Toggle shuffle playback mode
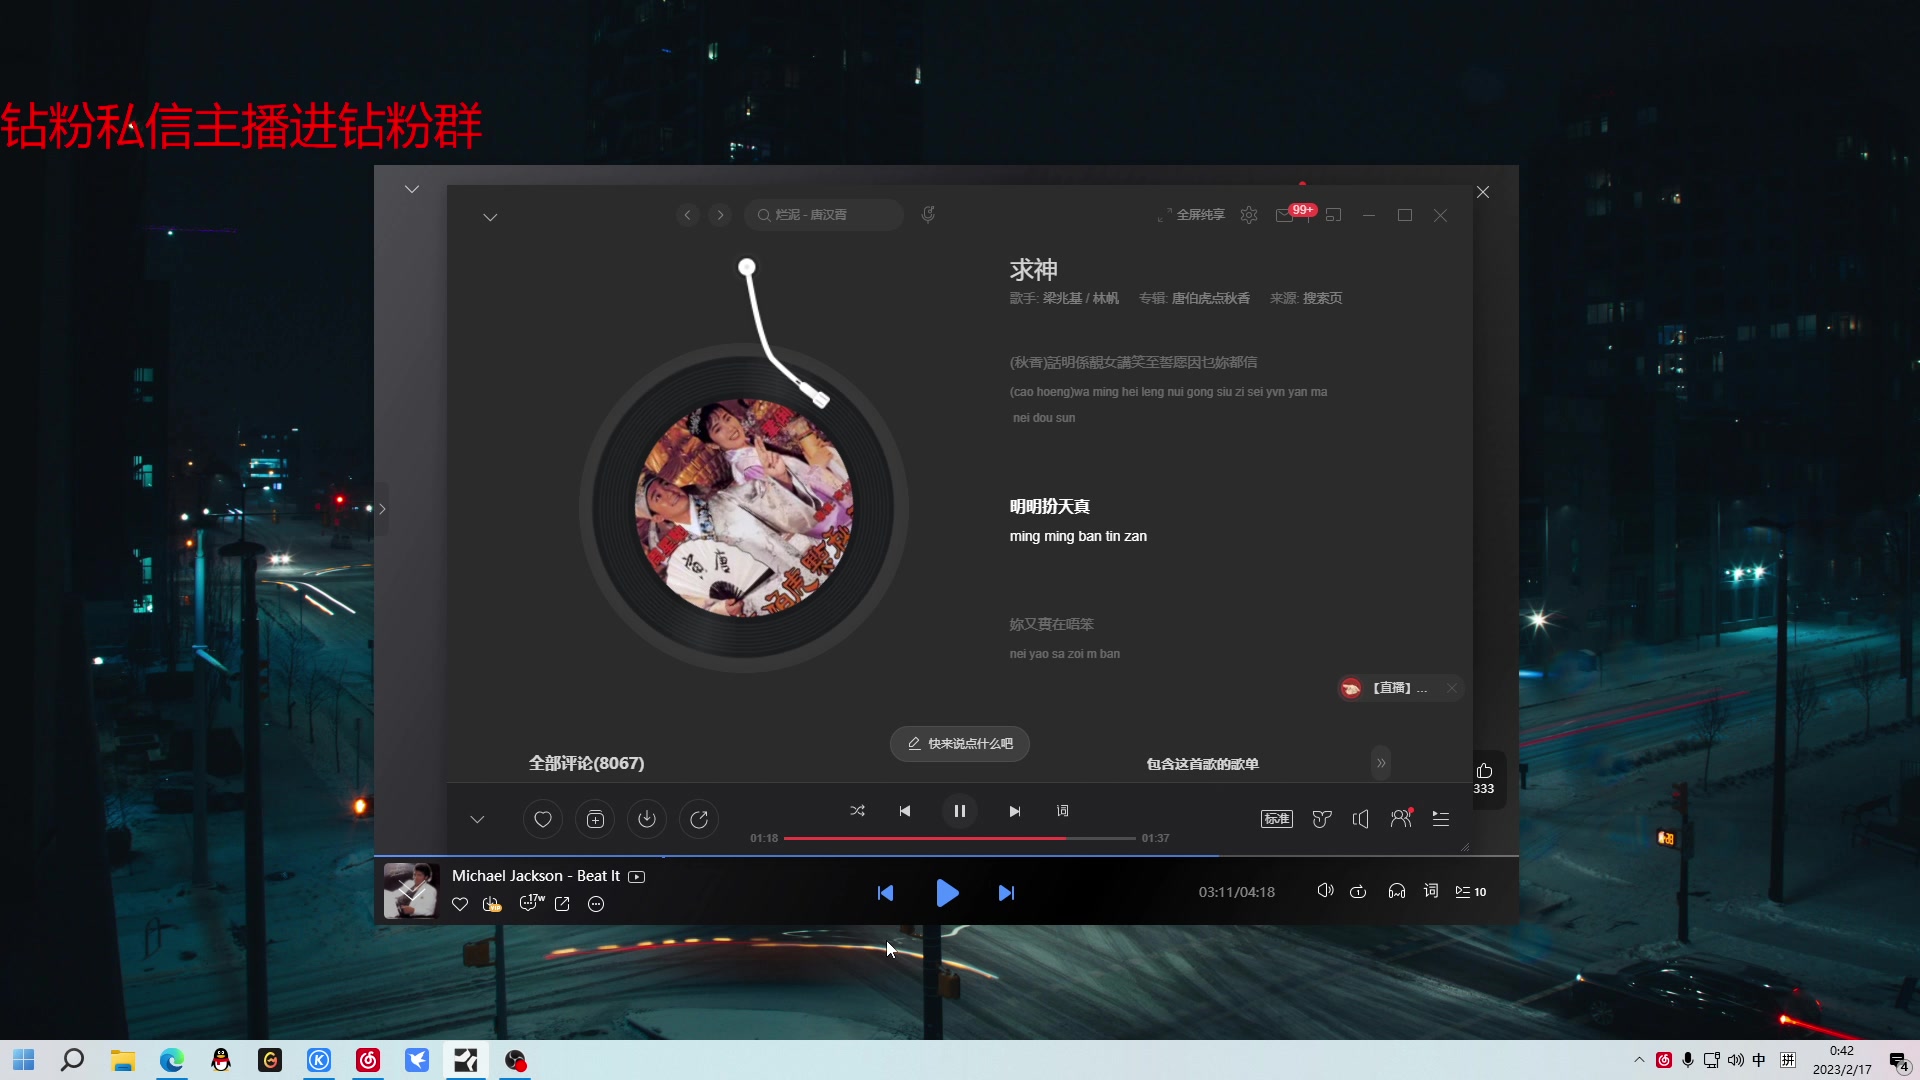The width and height of the screenshot is (1920, 1080). pyautogui.click(x=857, y=811)
